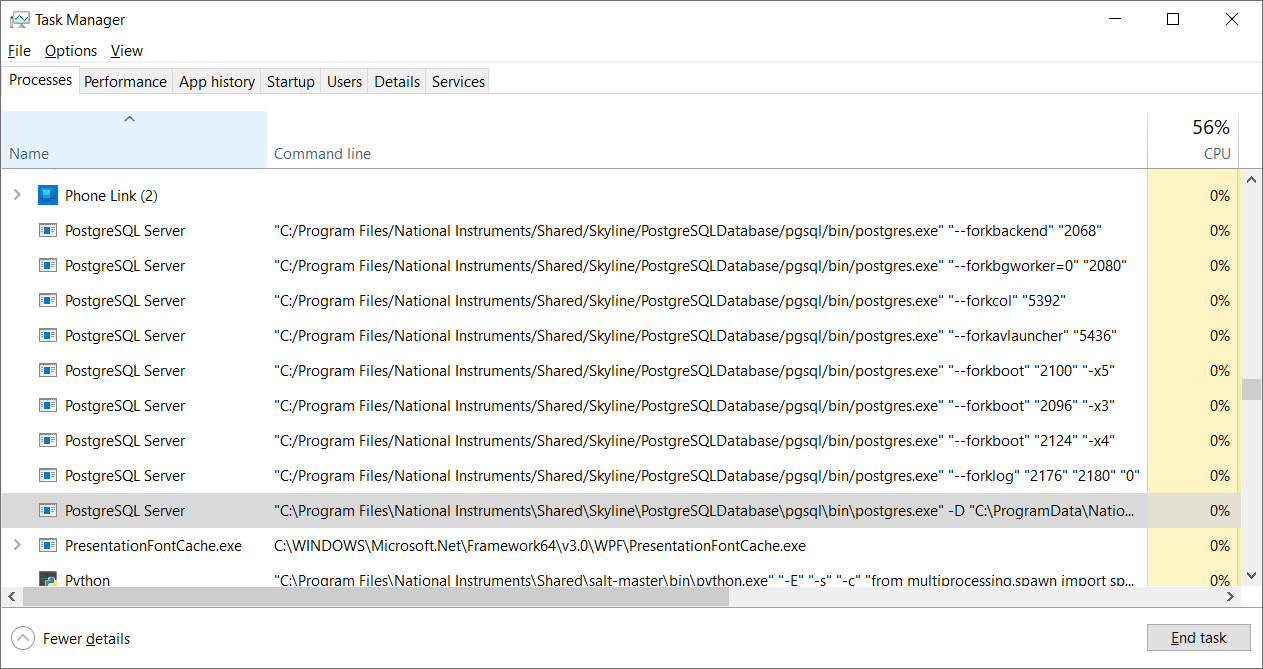
Task: Select command line with -D "C:\ProgramData
Action: tap(705, 511)
